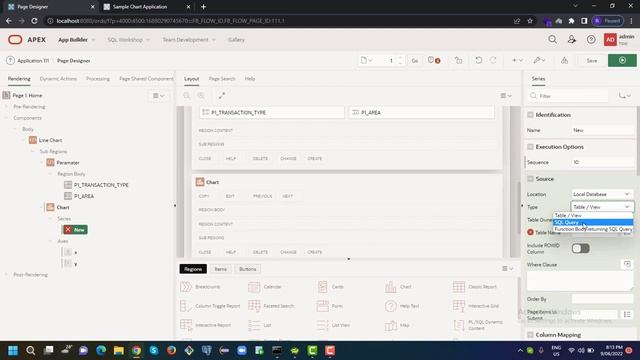Viewport: 640px width, 360px height.
Task: Open APEX search magnifier in header
Action: [x=552, y=40]
